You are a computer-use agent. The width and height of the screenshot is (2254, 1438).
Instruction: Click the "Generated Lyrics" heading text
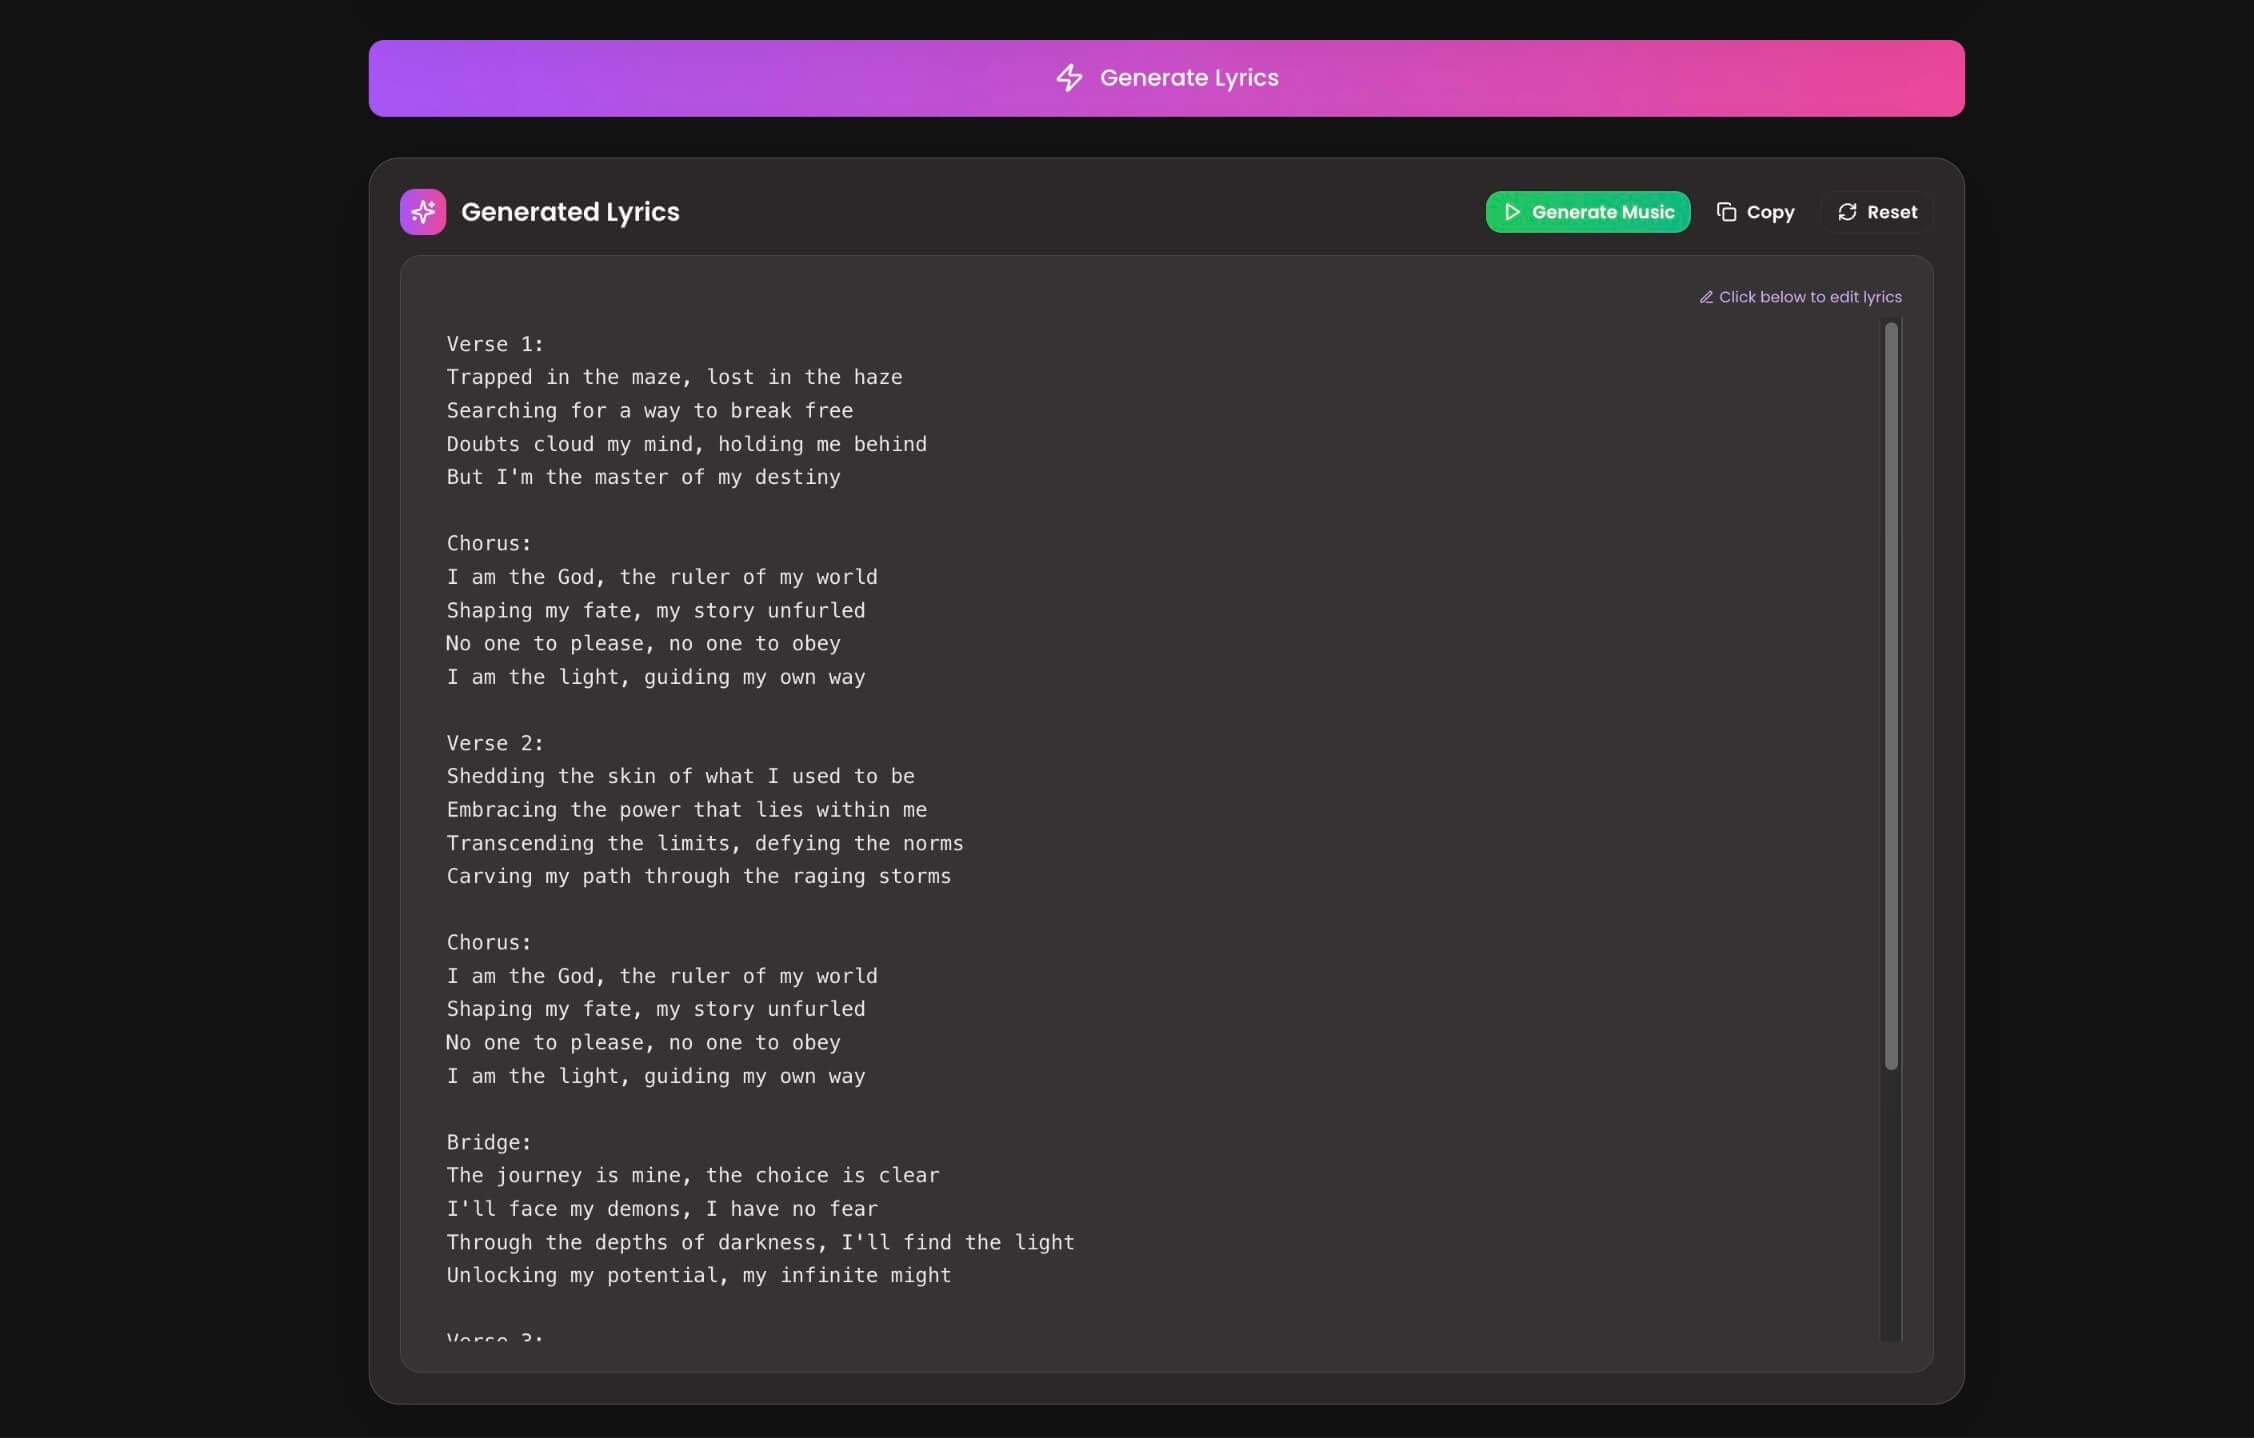[x=570, y=212]
